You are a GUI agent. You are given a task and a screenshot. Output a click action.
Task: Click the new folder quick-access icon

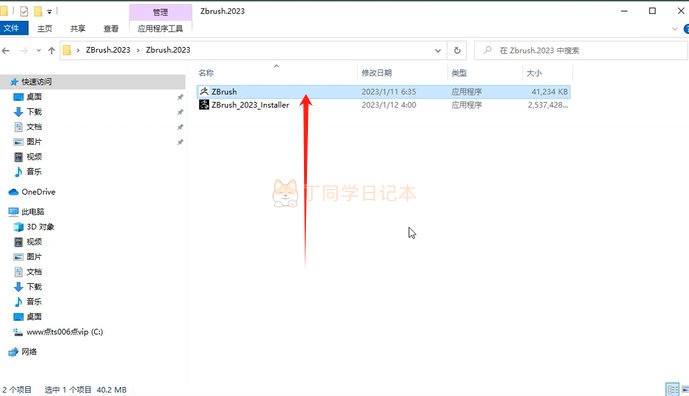pyautogui.click(x=38, y=11)
